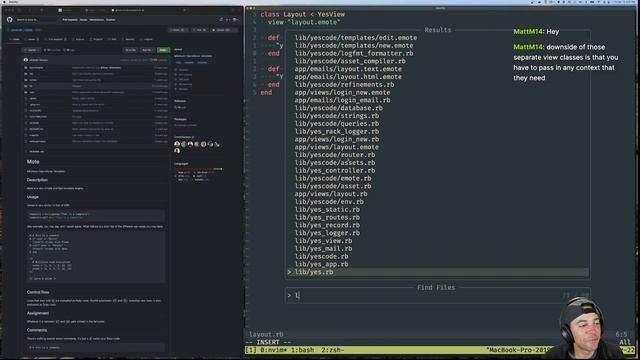Select lib/yes_record.rb in results
This screenshot has width=640, height=360.
pos(327,225)
